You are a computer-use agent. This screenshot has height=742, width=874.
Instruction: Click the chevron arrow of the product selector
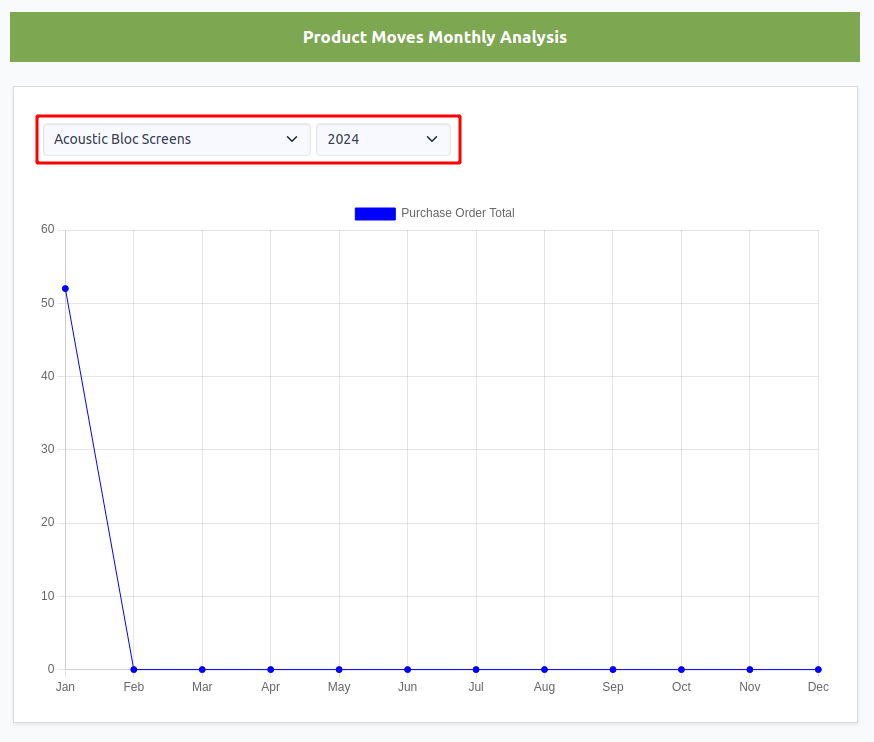pyautogui.click(x=292, y=139)
